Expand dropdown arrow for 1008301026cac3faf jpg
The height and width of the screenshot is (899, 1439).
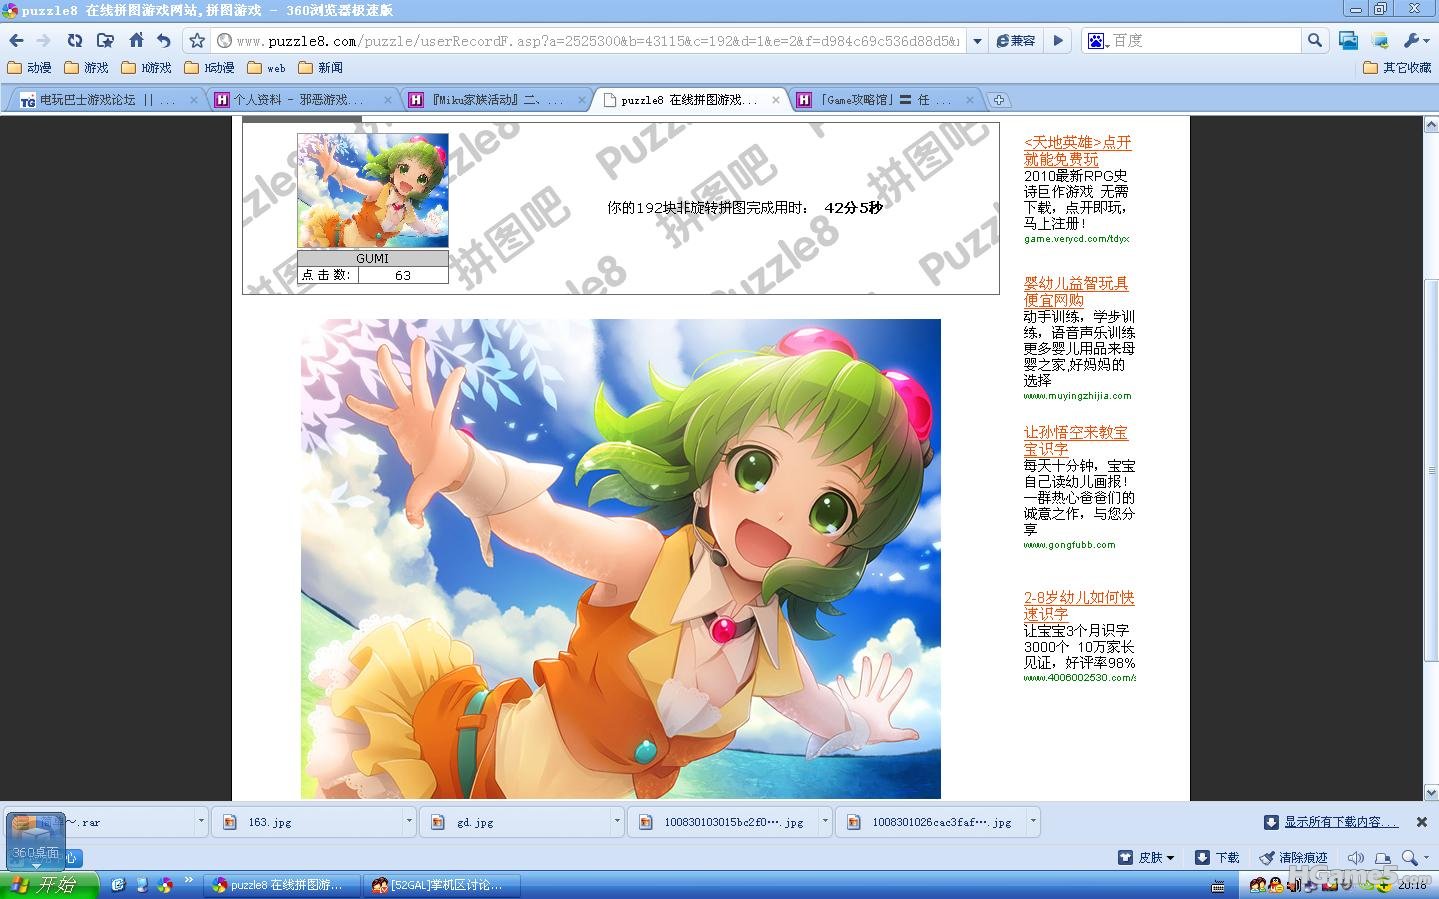[1033, 822]
